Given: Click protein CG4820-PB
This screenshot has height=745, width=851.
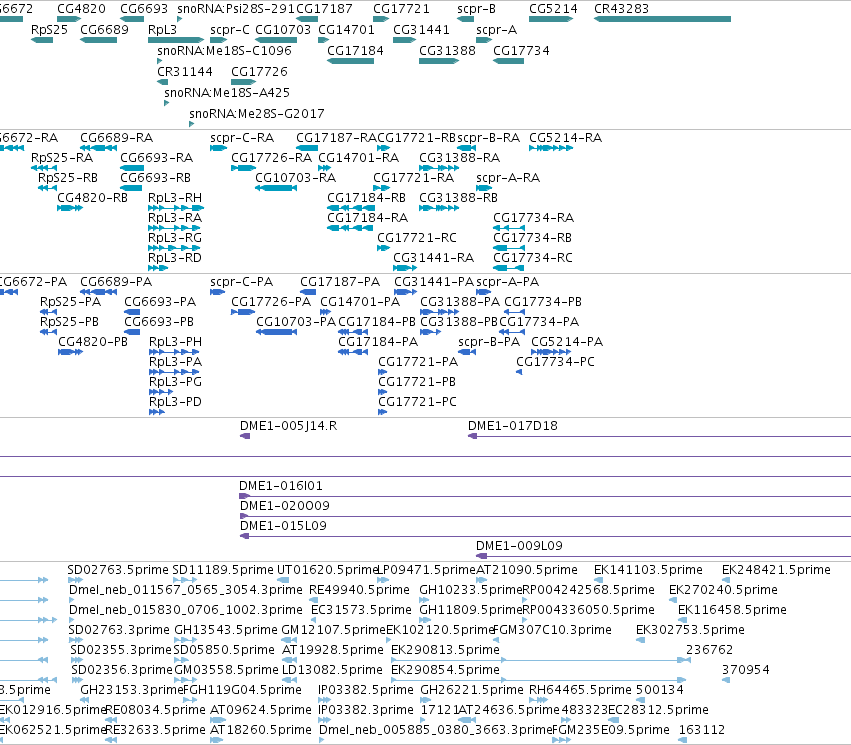Looking at the screenshot, I should coord(71,352).
